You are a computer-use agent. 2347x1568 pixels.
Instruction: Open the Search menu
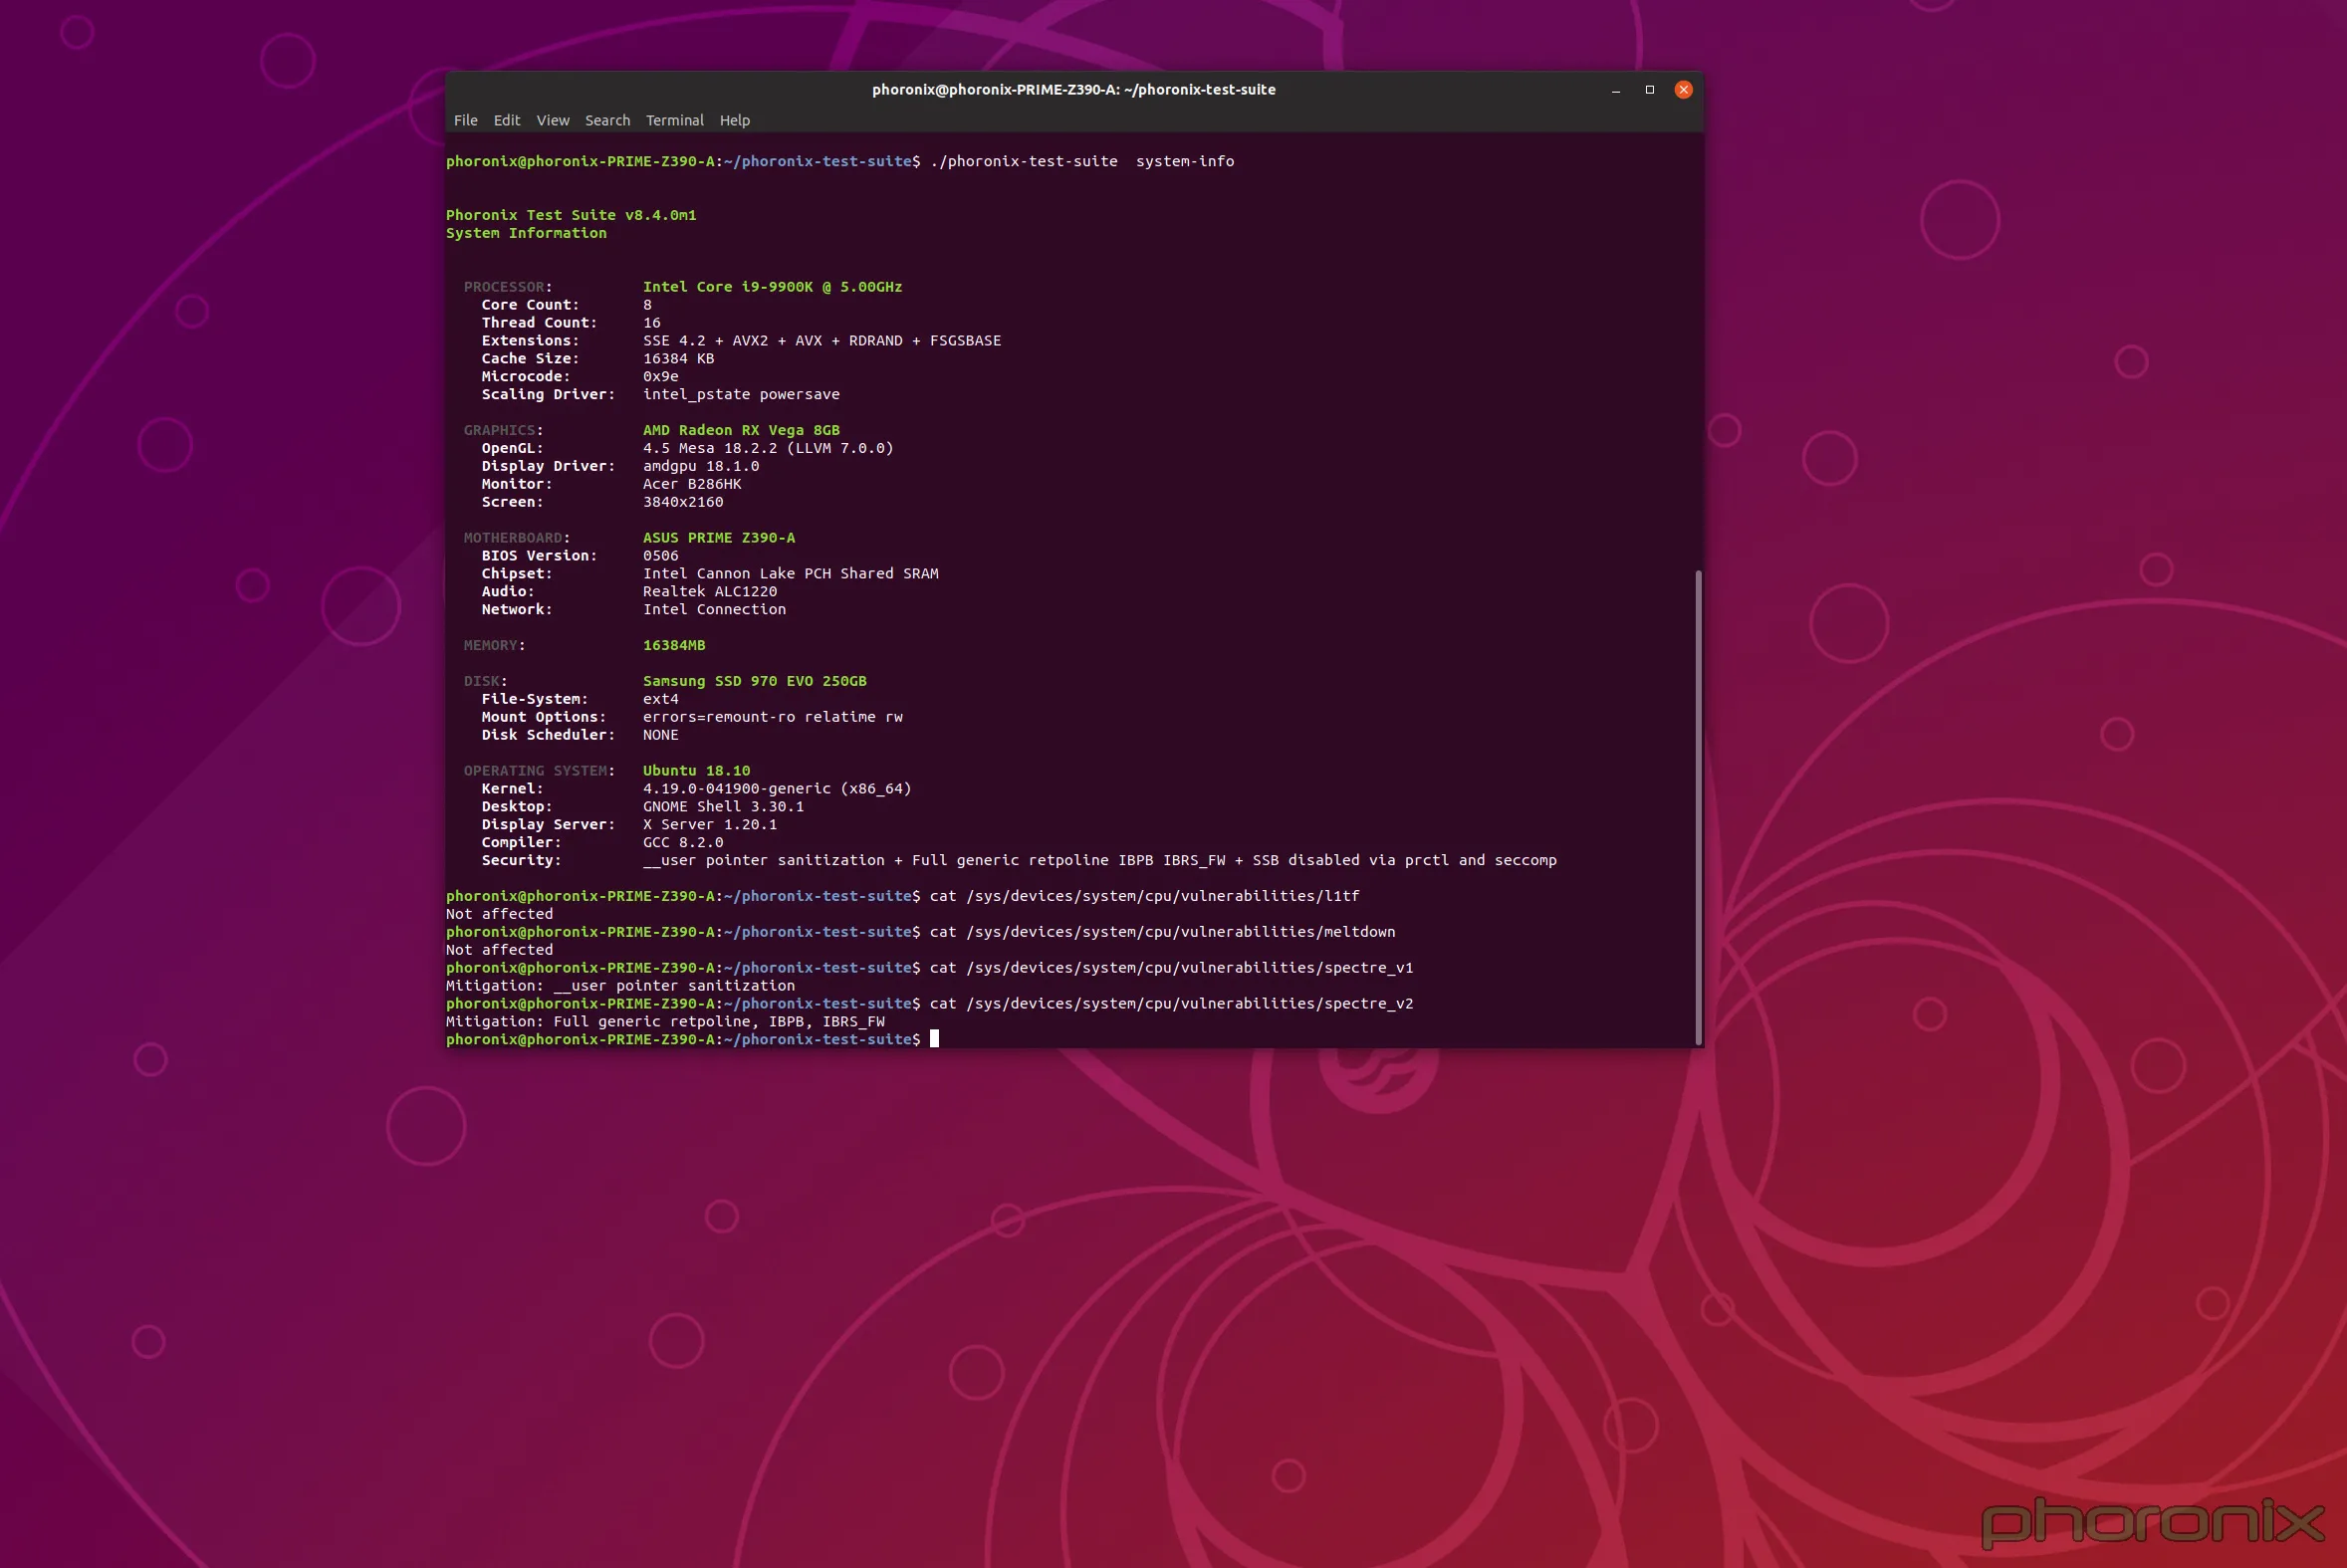607,120
